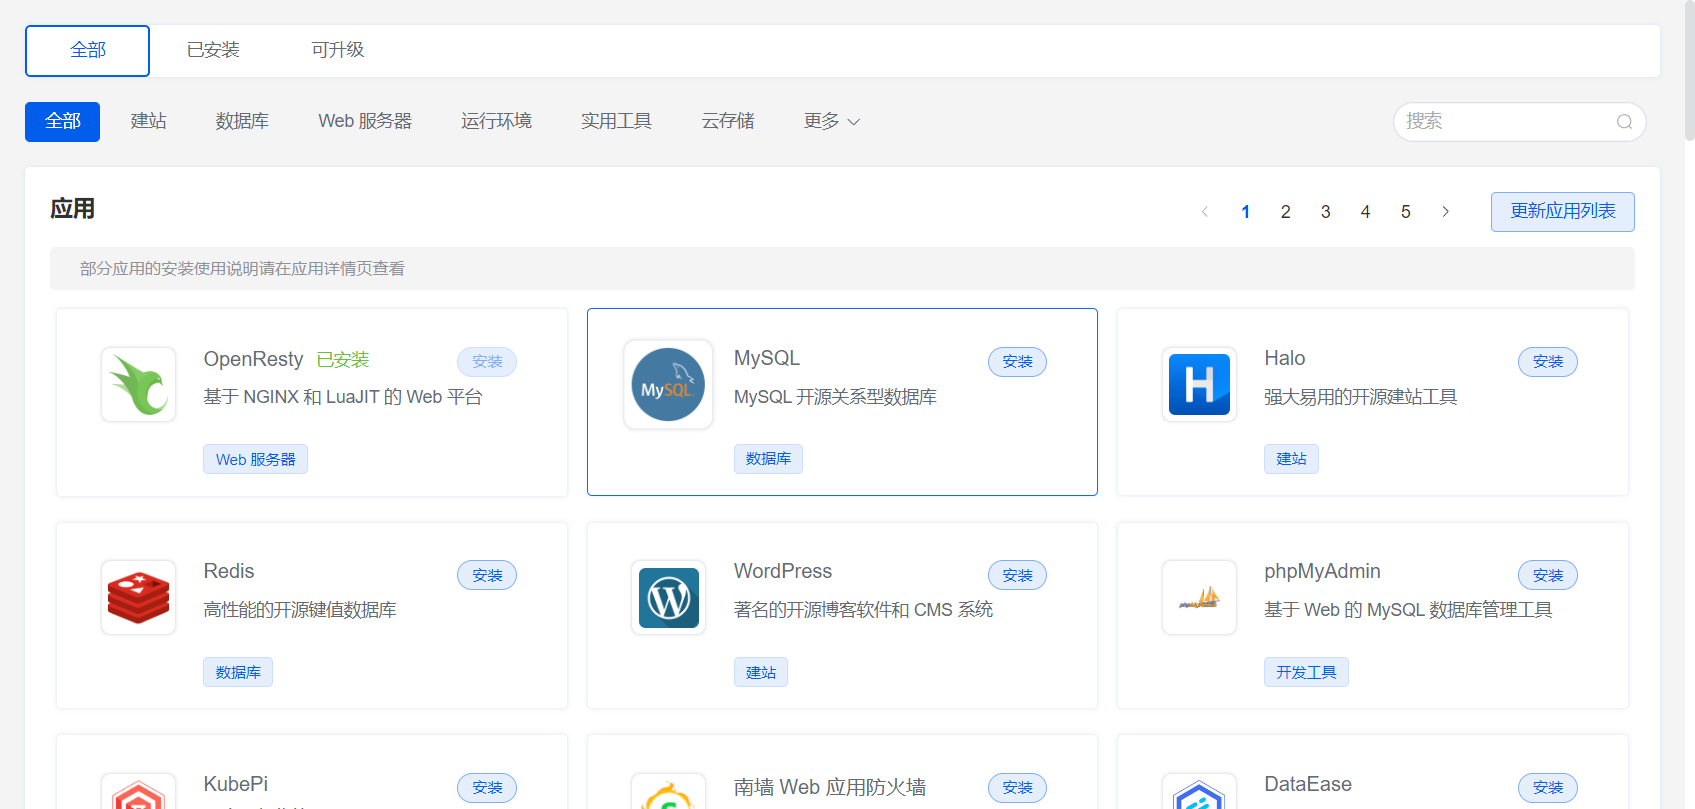Click the page vertical scrollbar
Image resolution: width=1695 pixels, height=809 pixels.
pyautogui.click(x=1689, y=70)
